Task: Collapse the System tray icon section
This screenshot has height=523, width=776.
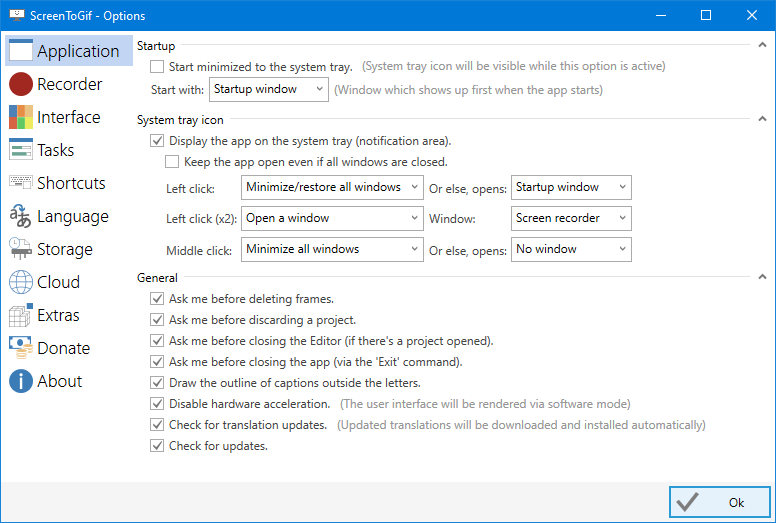Action: [763, 121]
